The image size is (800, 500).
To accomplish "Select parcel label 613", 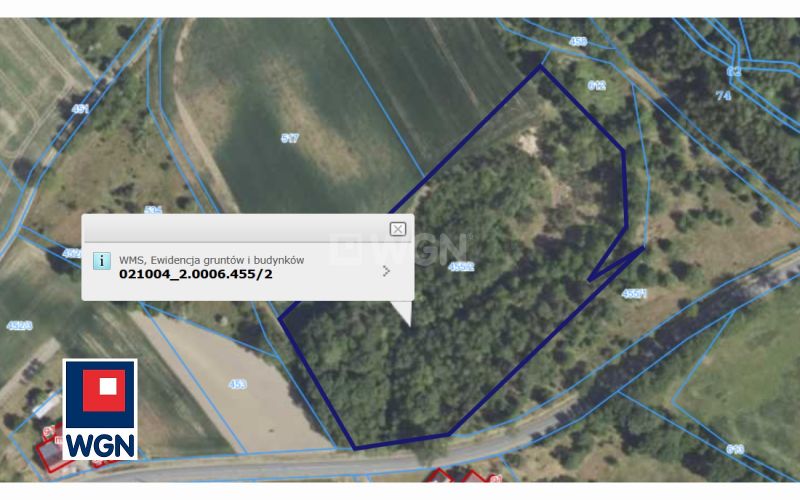I will [x=735, y=449].
